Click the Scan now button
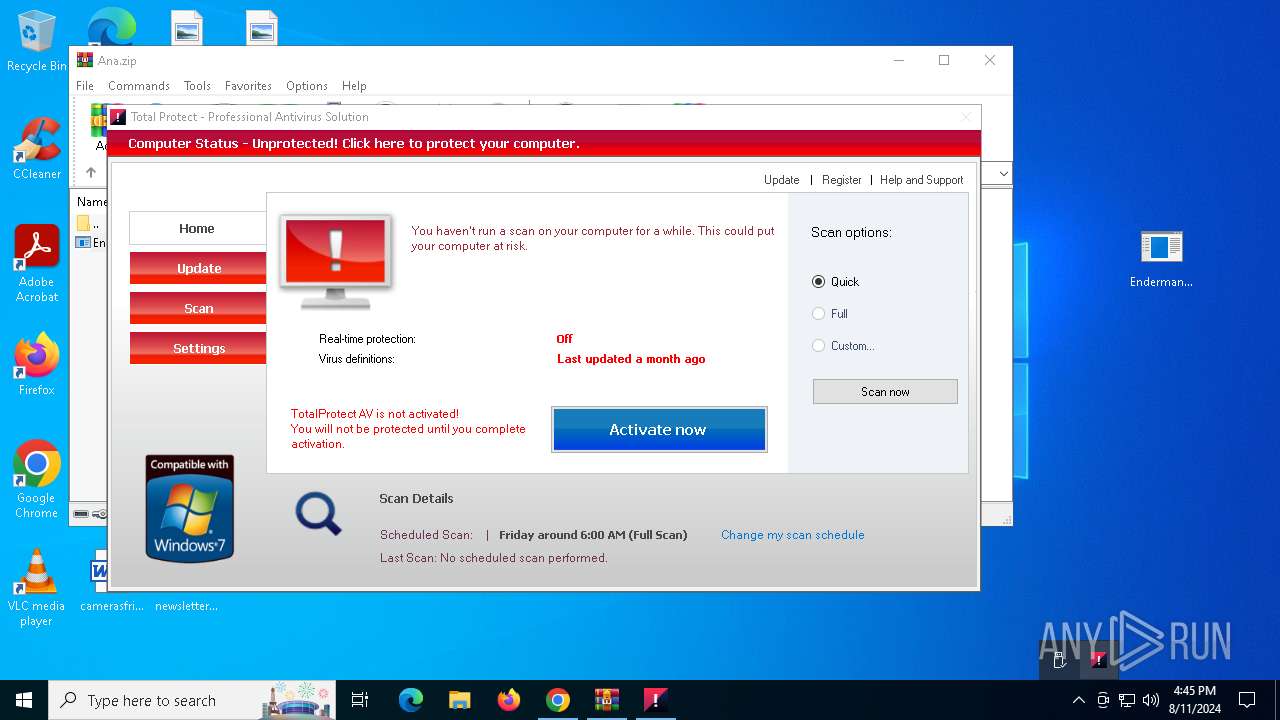The height and width of the screenshot is (720, 1280). tap(885, 392)
